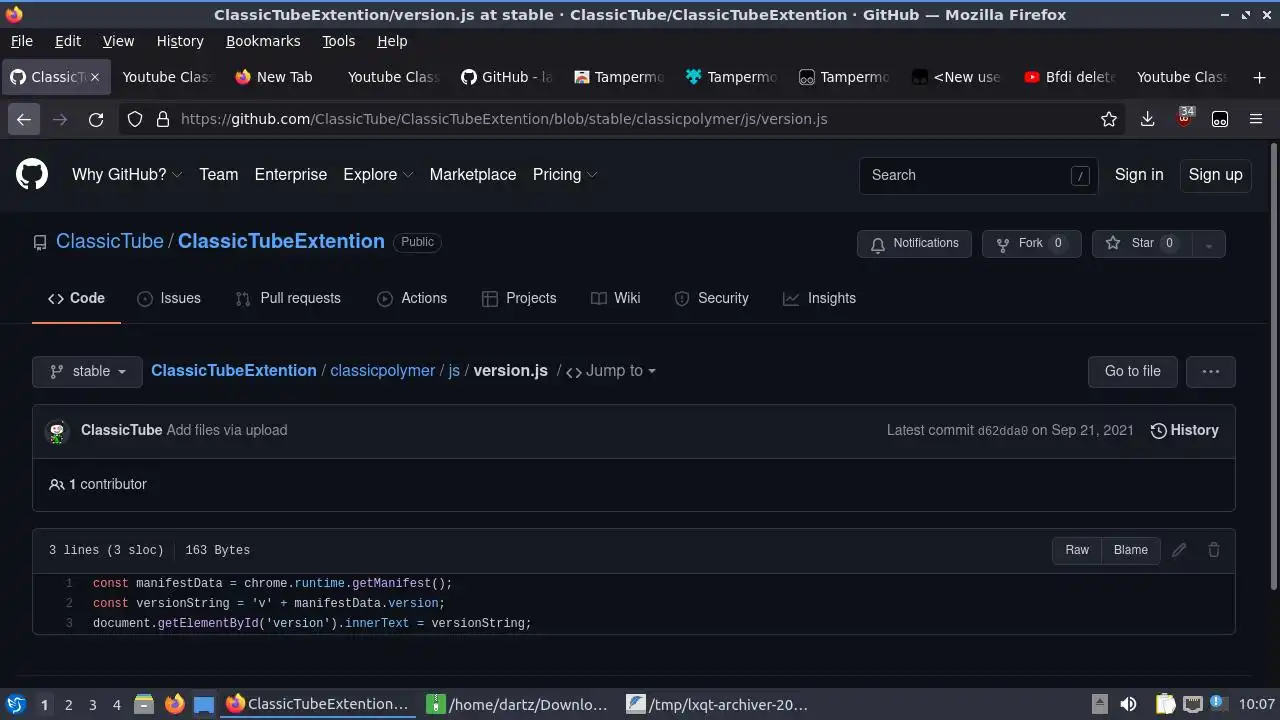This screenshot has height=720, width=1280.
Task: Open the Security repository tab
Action: 711,299
